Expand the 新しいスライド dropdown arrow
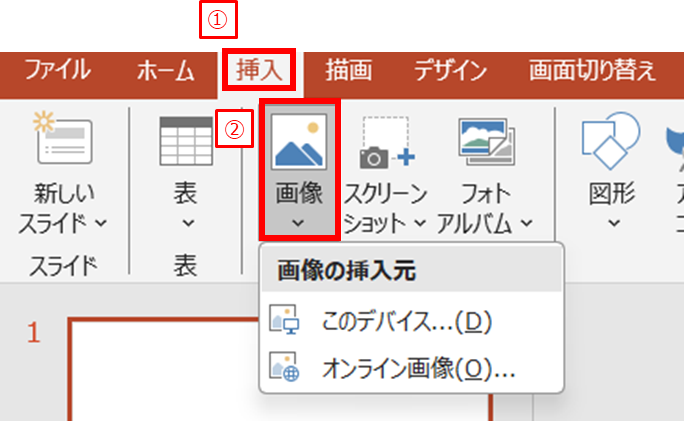 coord(102,222)
